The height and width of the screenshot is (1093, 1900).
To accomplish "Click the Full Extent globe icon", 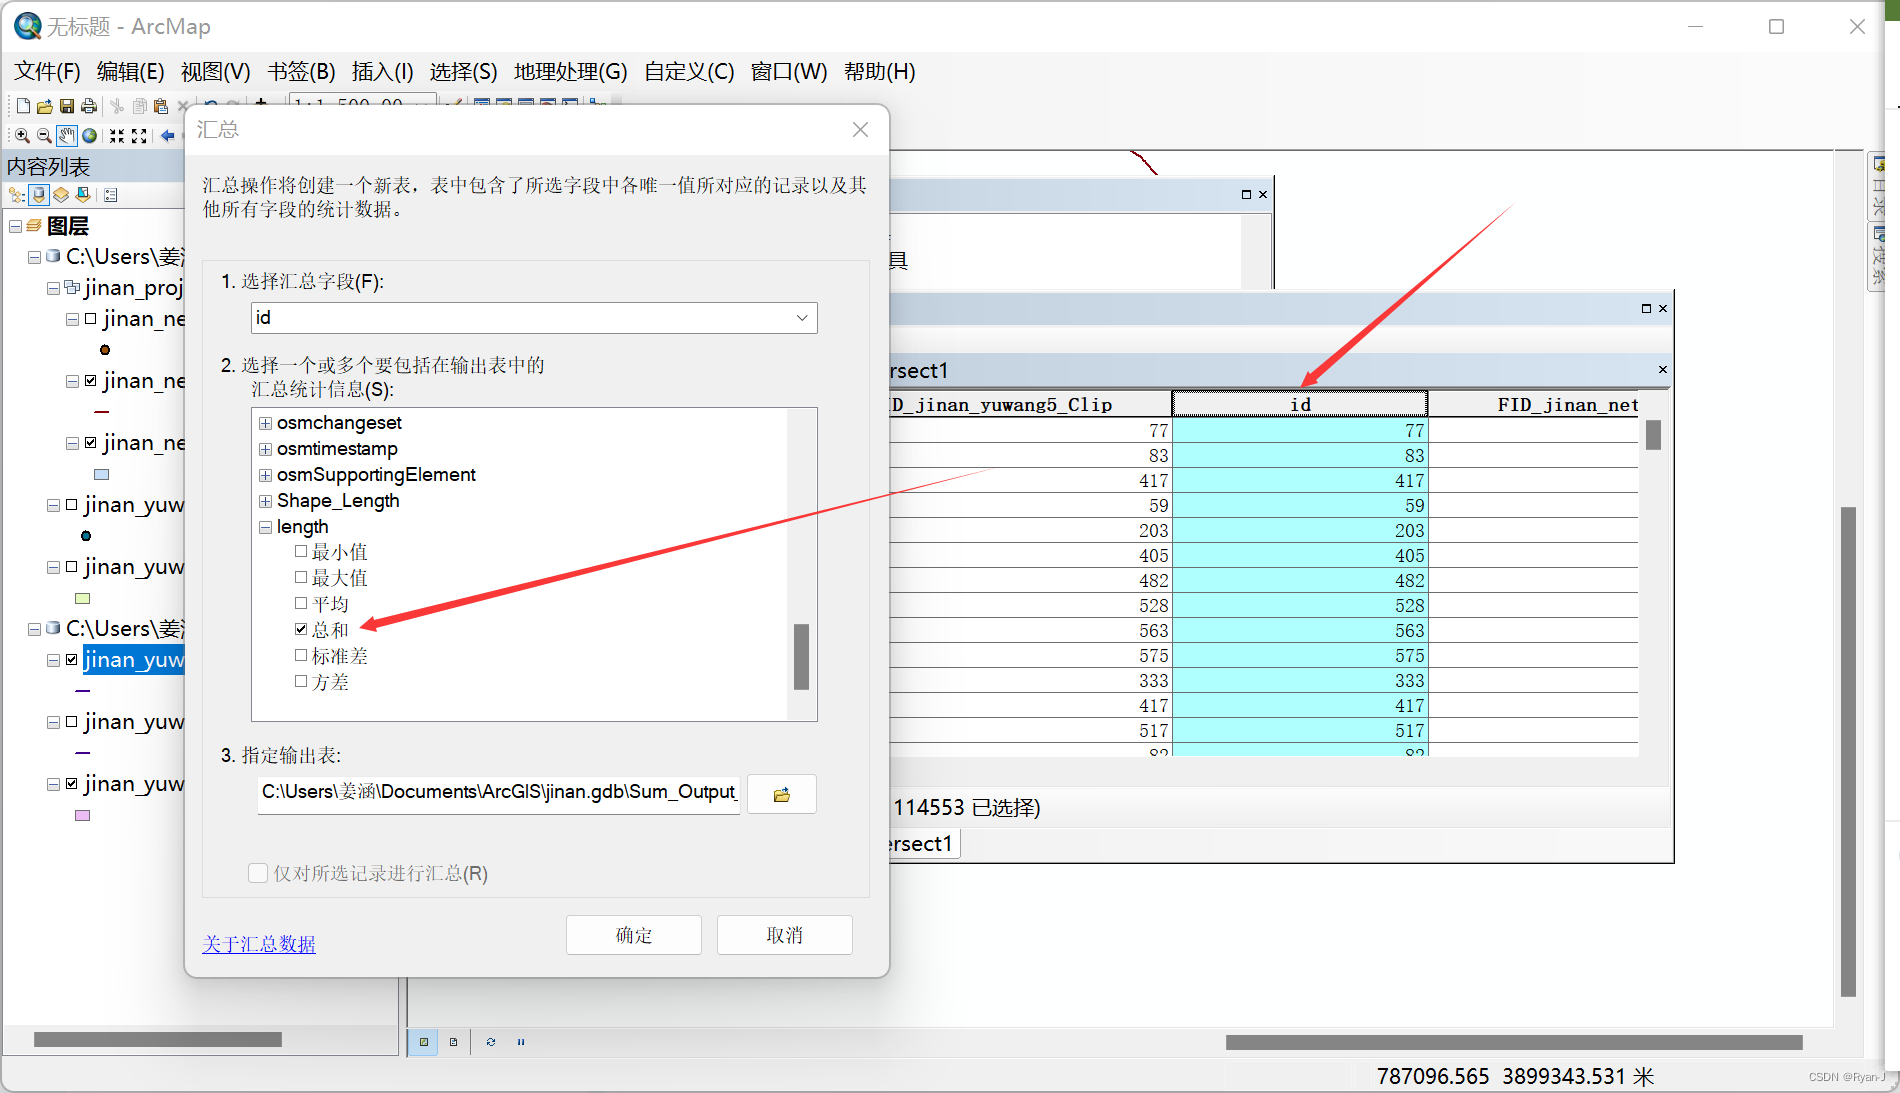I will [x=90, y=135].
